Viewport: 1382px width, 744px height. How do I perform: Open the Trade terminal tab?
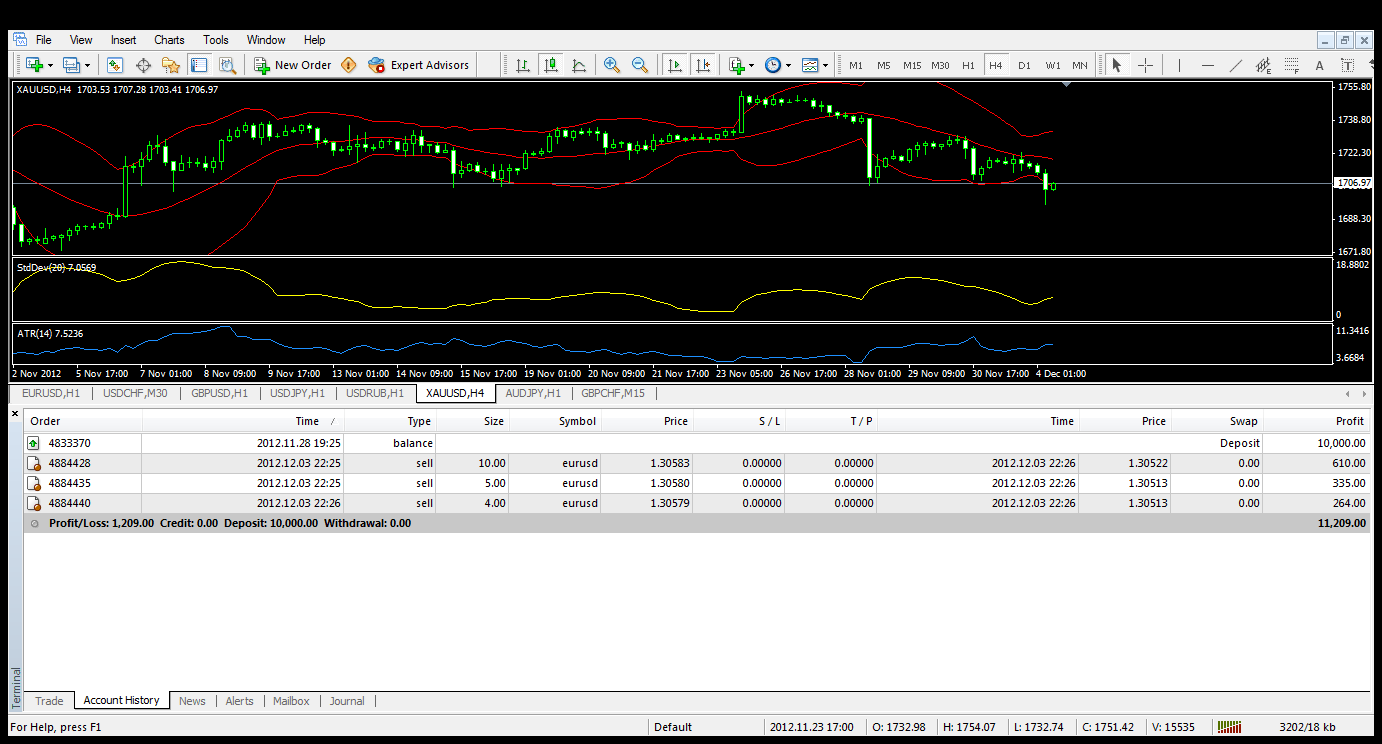(49, 701)
